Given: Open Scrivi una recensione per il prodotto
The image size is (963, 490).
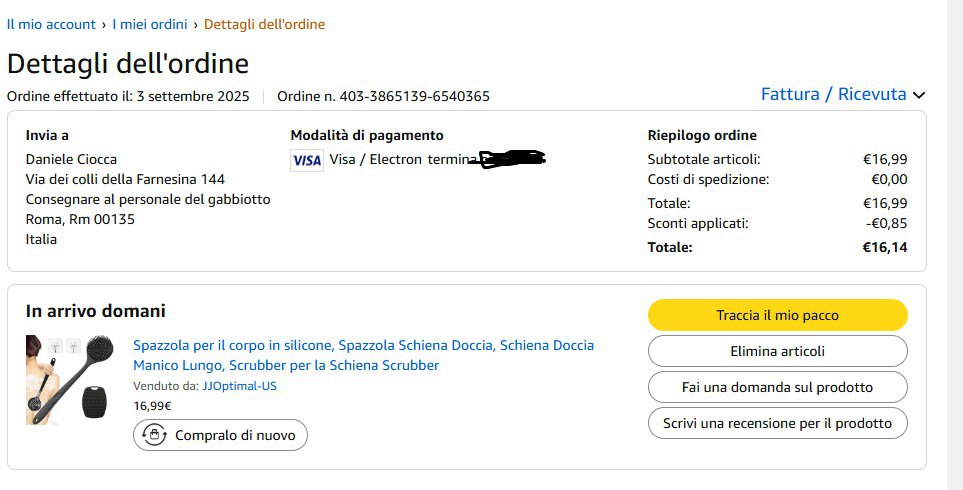Looking at the screenshot, I should click(777, 423).
